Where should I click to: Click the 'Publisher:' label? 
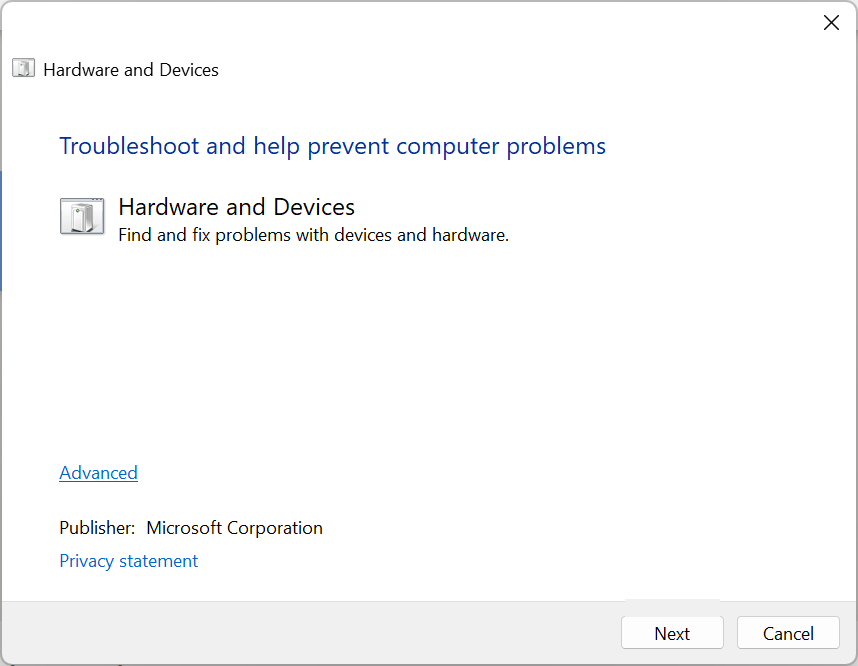click(x=97, y=528)
